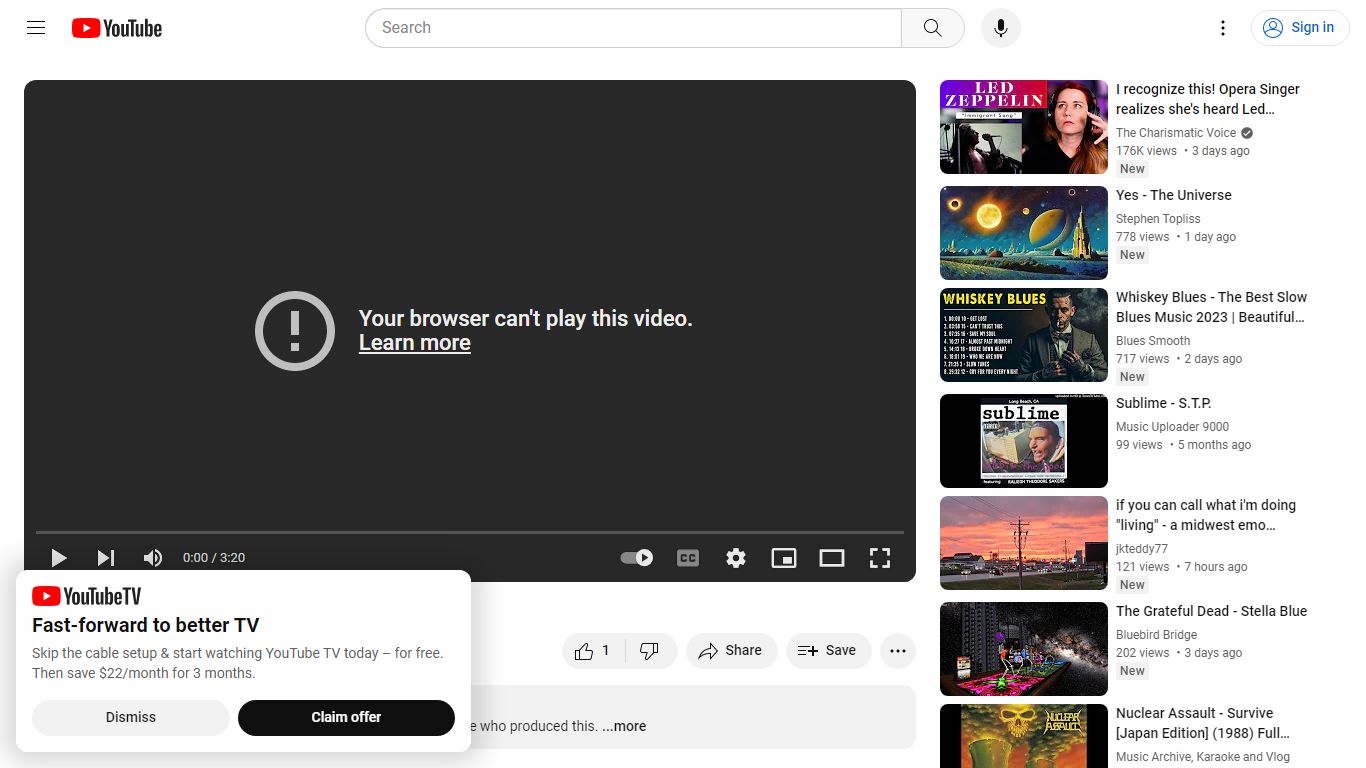Visit the Stephen Topliss channel
Viewport: 1366px width, 768px height.
point(1158,219)
